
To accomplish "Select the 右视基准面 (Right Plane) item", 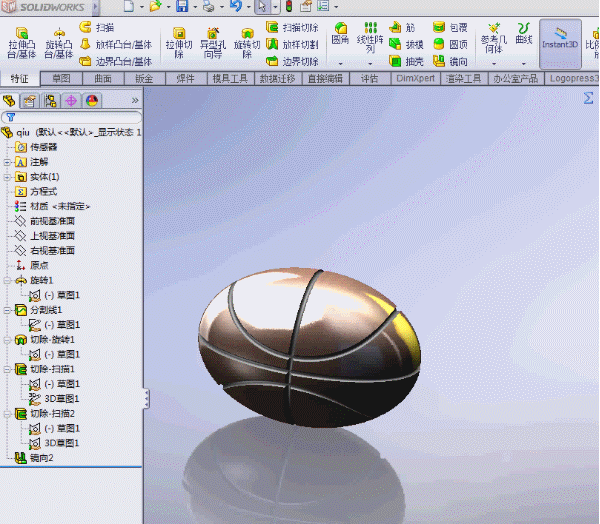I will 45,251.
